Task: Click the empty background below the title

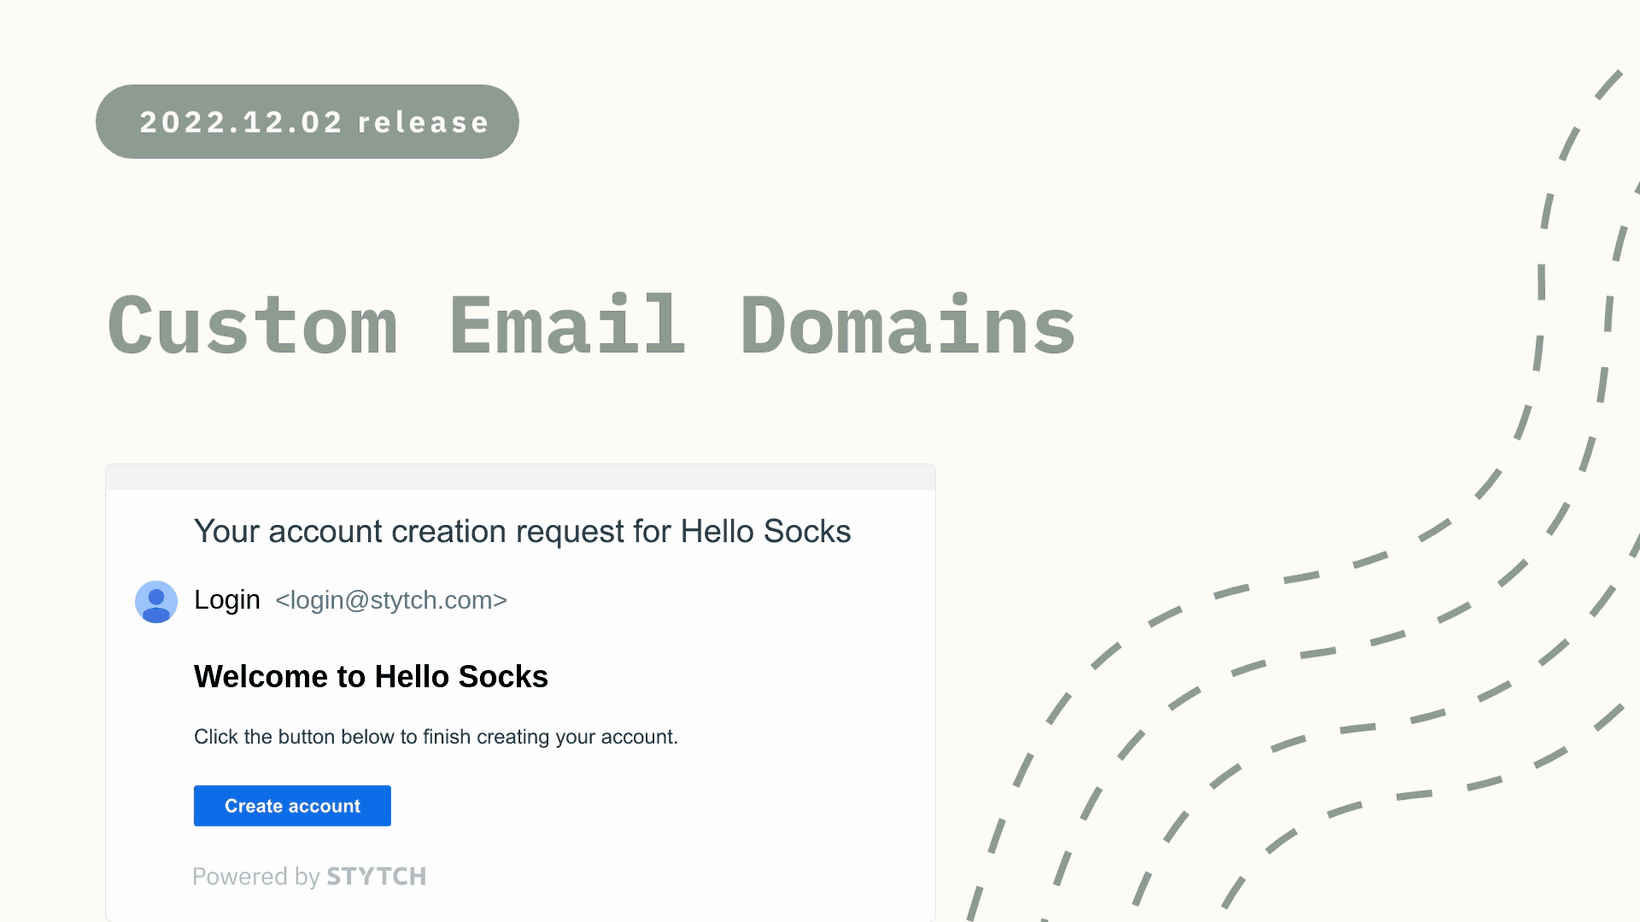Action: [600, 415]
